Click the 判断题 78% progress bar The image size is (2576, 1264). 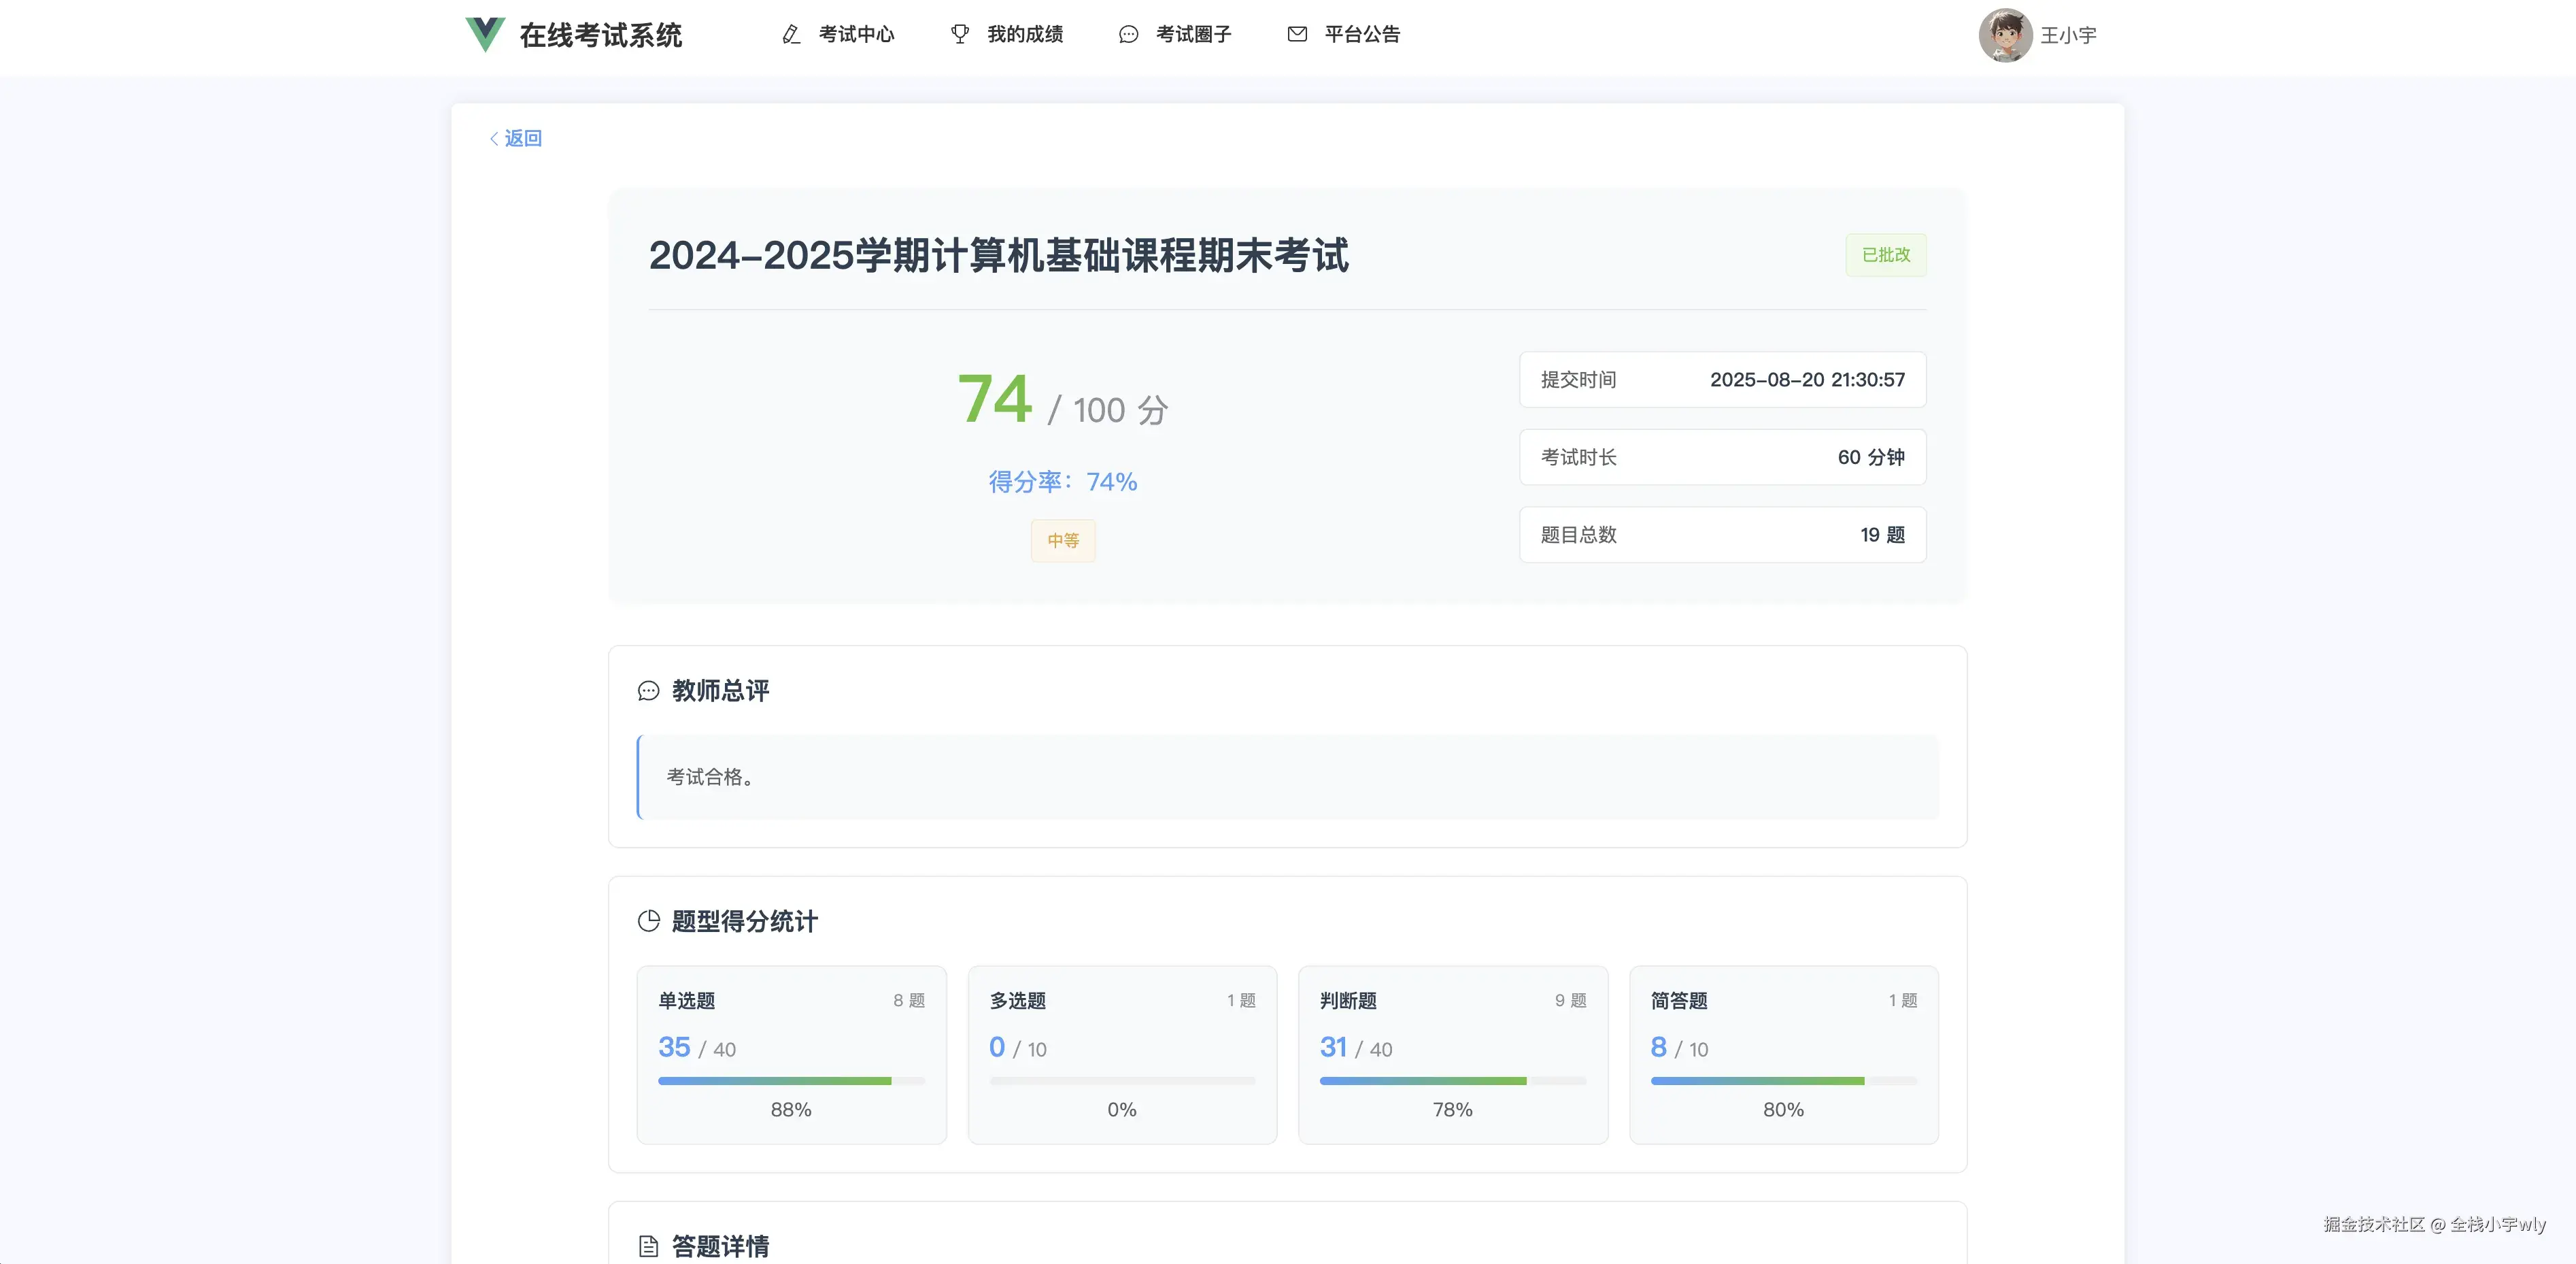(1452, 1081)
